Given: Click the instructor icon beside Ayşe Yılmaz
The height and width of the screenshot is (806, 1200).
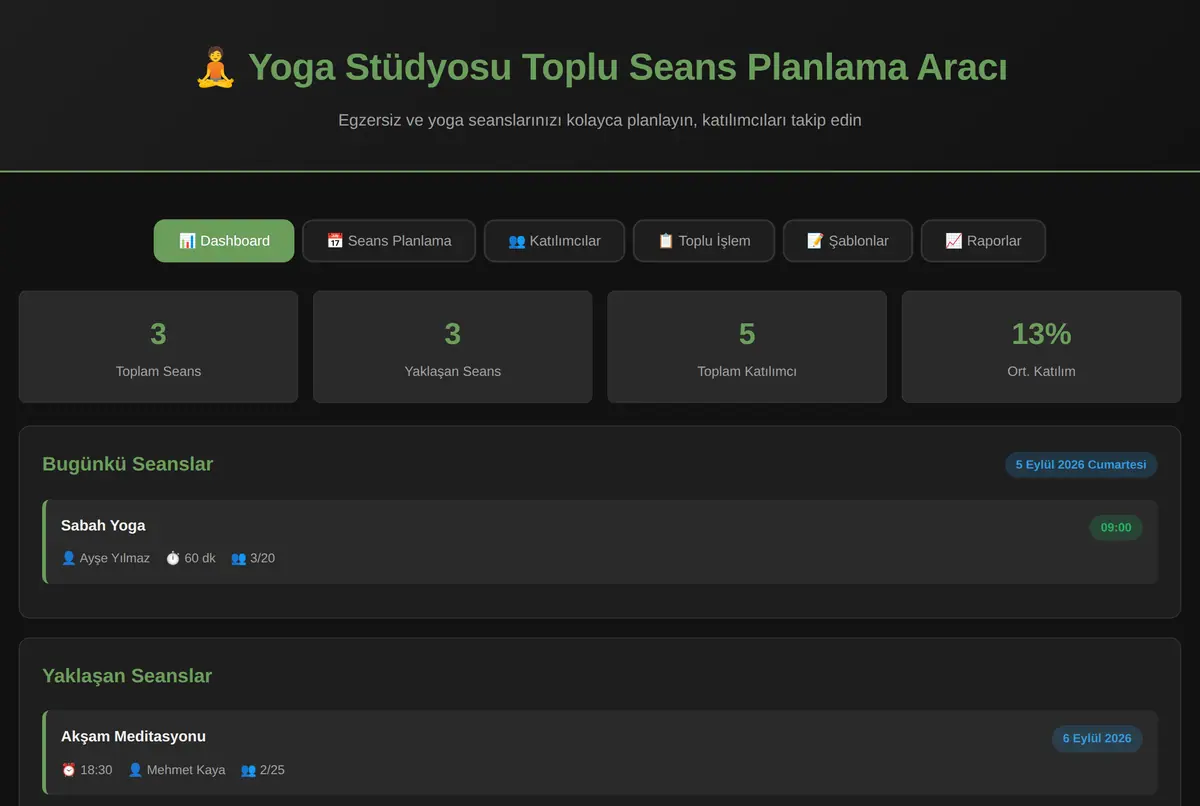Looking at the screenshot, I should pyautogui.click(x=69, y=558).
